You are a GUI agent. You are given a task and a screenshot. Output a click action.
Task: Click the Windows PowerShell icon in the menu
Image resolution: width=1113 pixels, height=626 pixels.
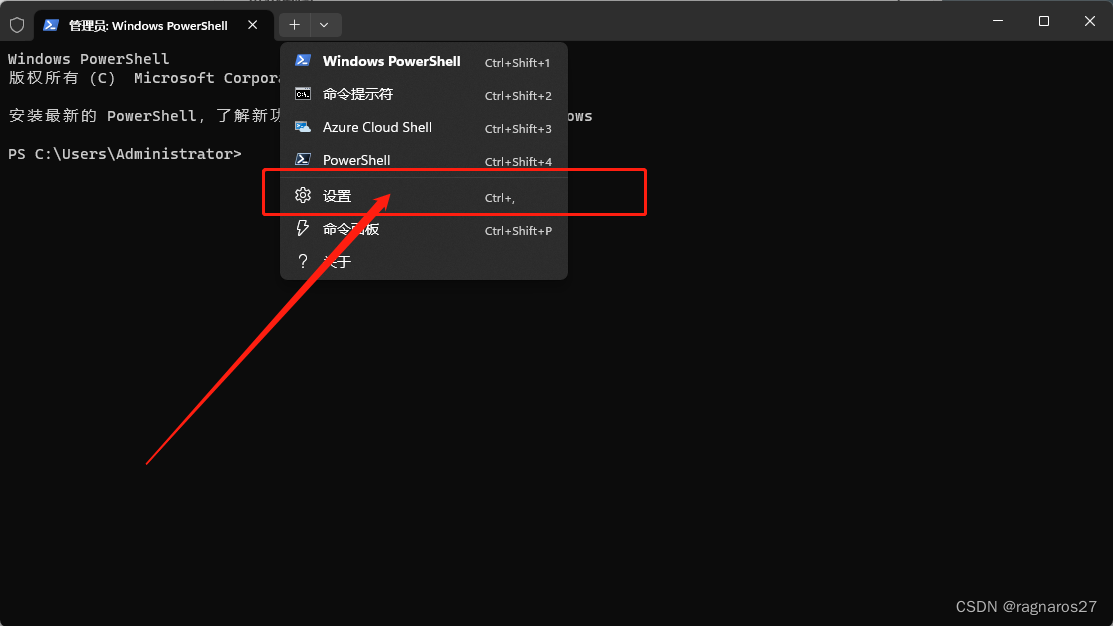click(303, 61)
